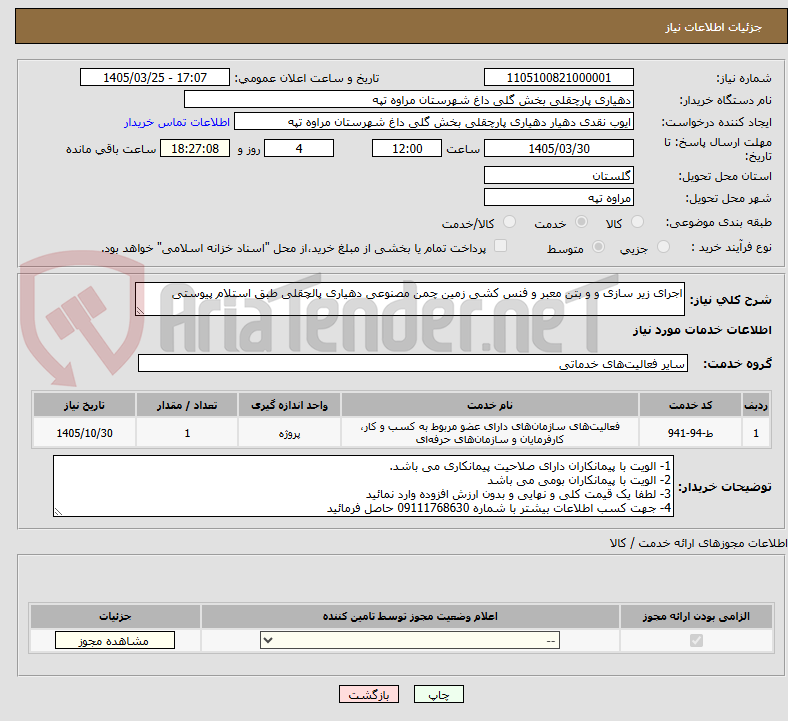Toggle the Islamic treasury payment checkbox
This screenshot has height=721, width=788.
(500, 246)
